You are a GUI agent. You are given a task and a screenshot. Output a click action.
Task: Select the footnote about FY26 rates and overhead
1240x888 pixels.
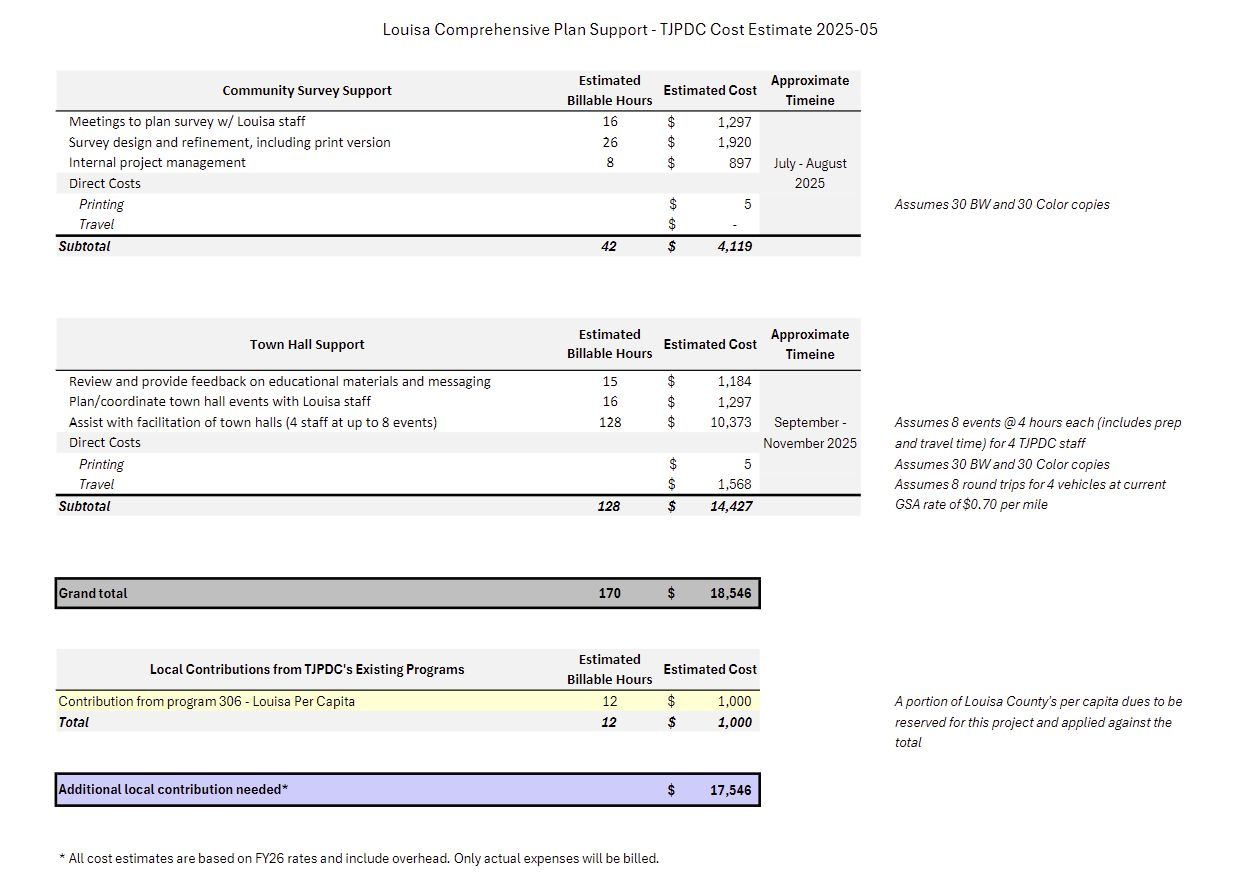pyautogui.click(x=359, y=858)
